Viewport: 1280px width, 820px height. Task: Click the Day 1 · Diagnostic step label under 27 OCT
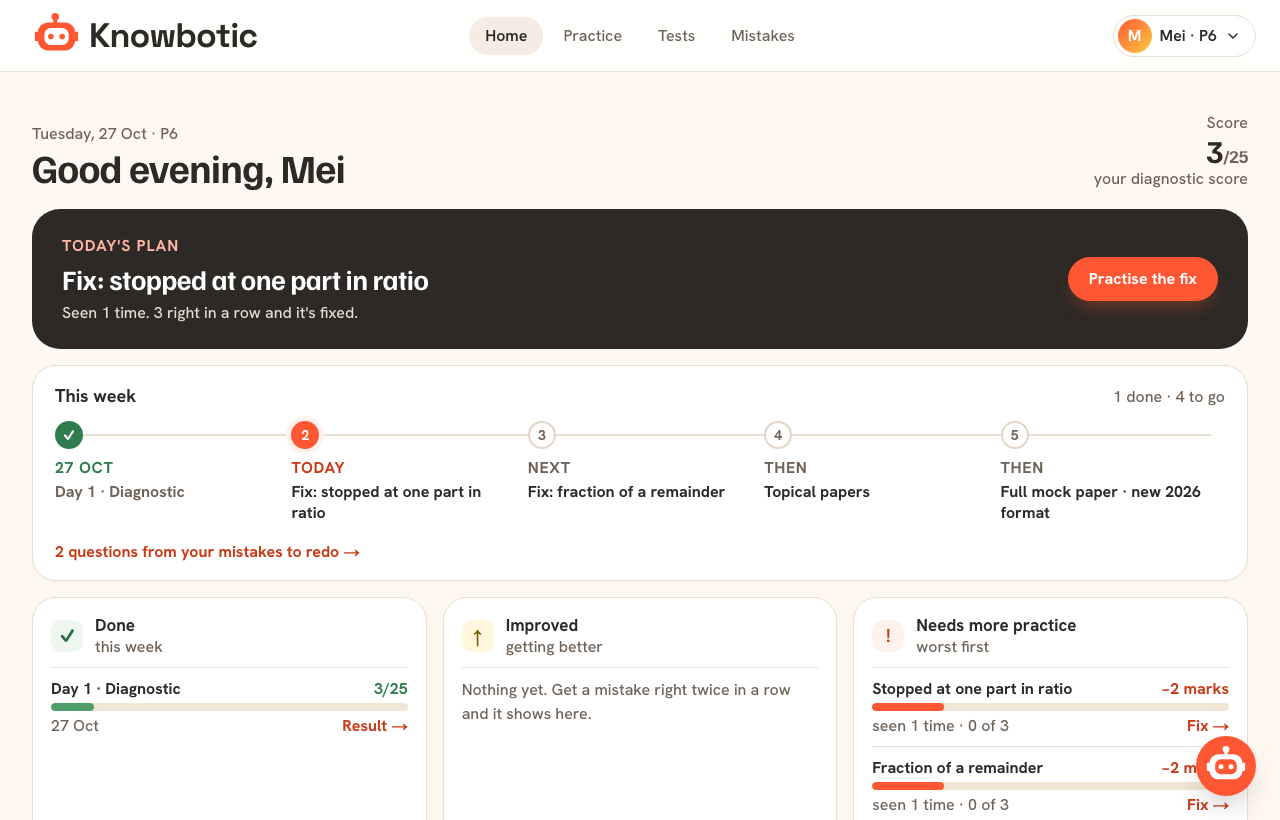pyautogui.click(x=120, y=492)
